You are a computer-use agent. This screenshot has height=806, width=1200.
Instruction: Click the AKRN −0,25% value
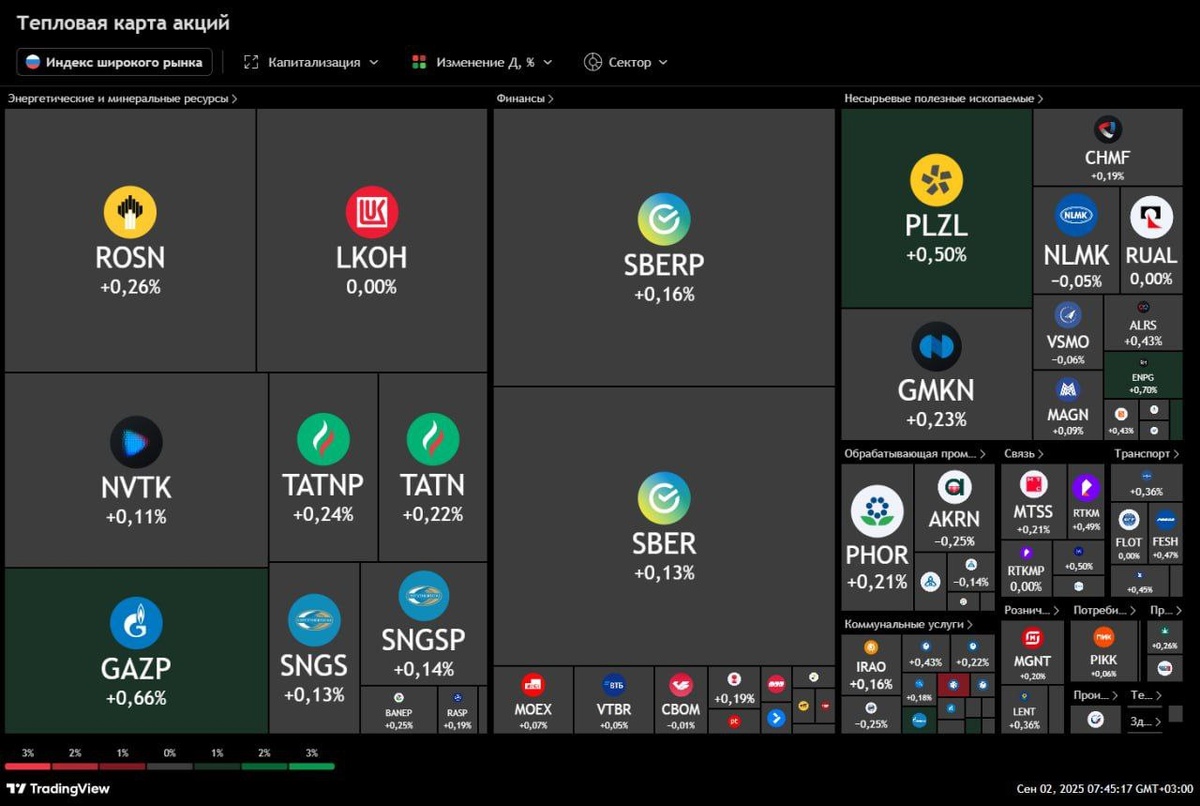(954, 541)
